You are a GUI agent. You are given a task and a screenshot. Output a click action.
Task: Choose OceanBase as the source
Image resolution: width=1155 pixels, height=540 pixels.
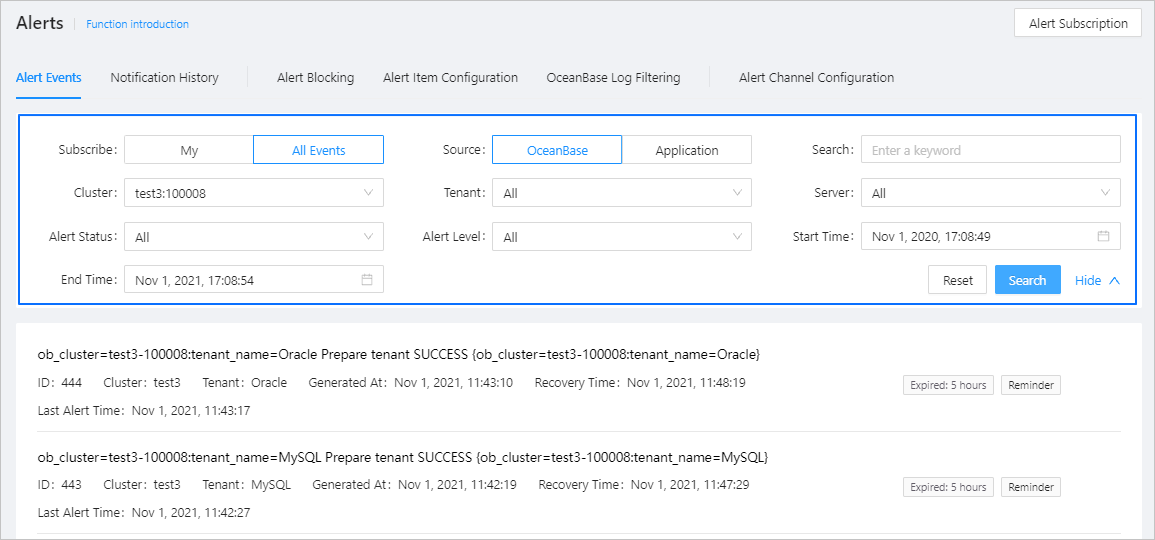[x=557, y=150]
